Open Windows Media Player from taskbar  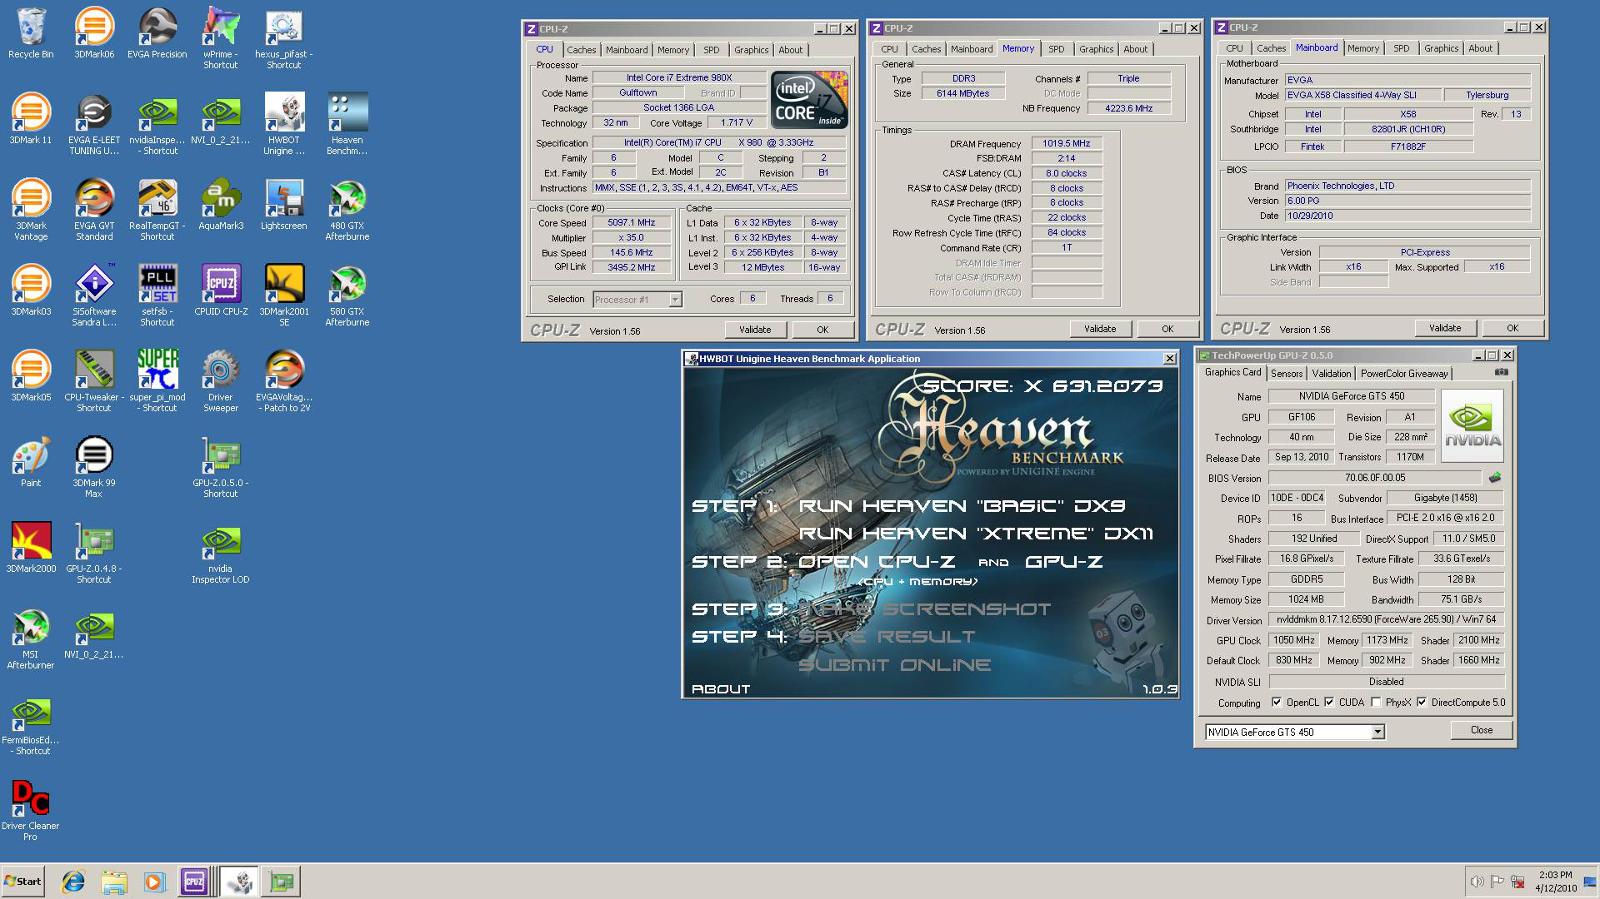(x=154, y=882)
